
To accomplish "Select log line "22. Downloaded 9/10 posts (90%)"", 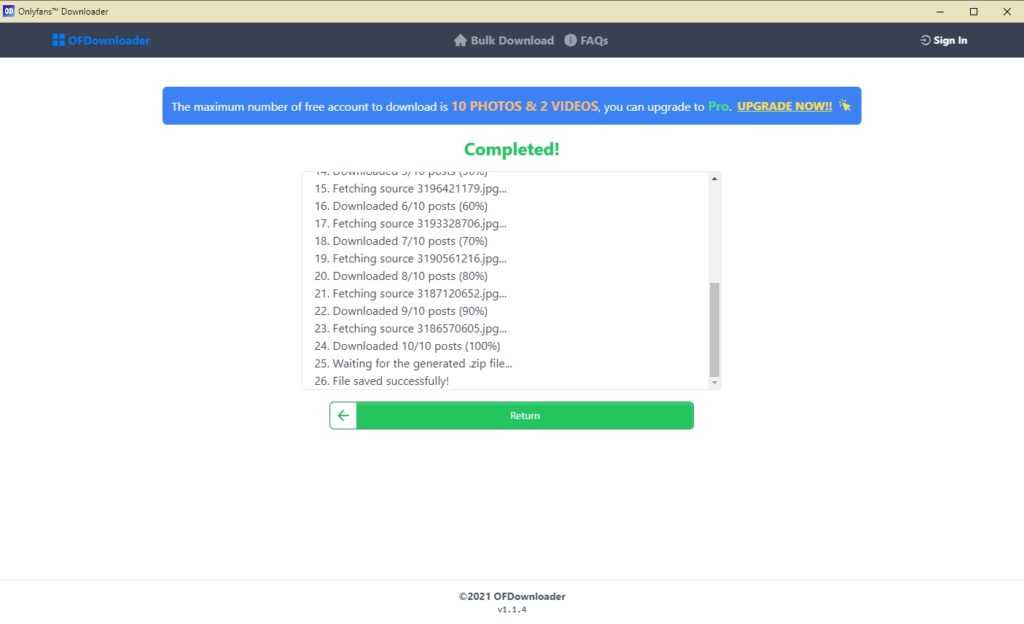I will 401,311.
